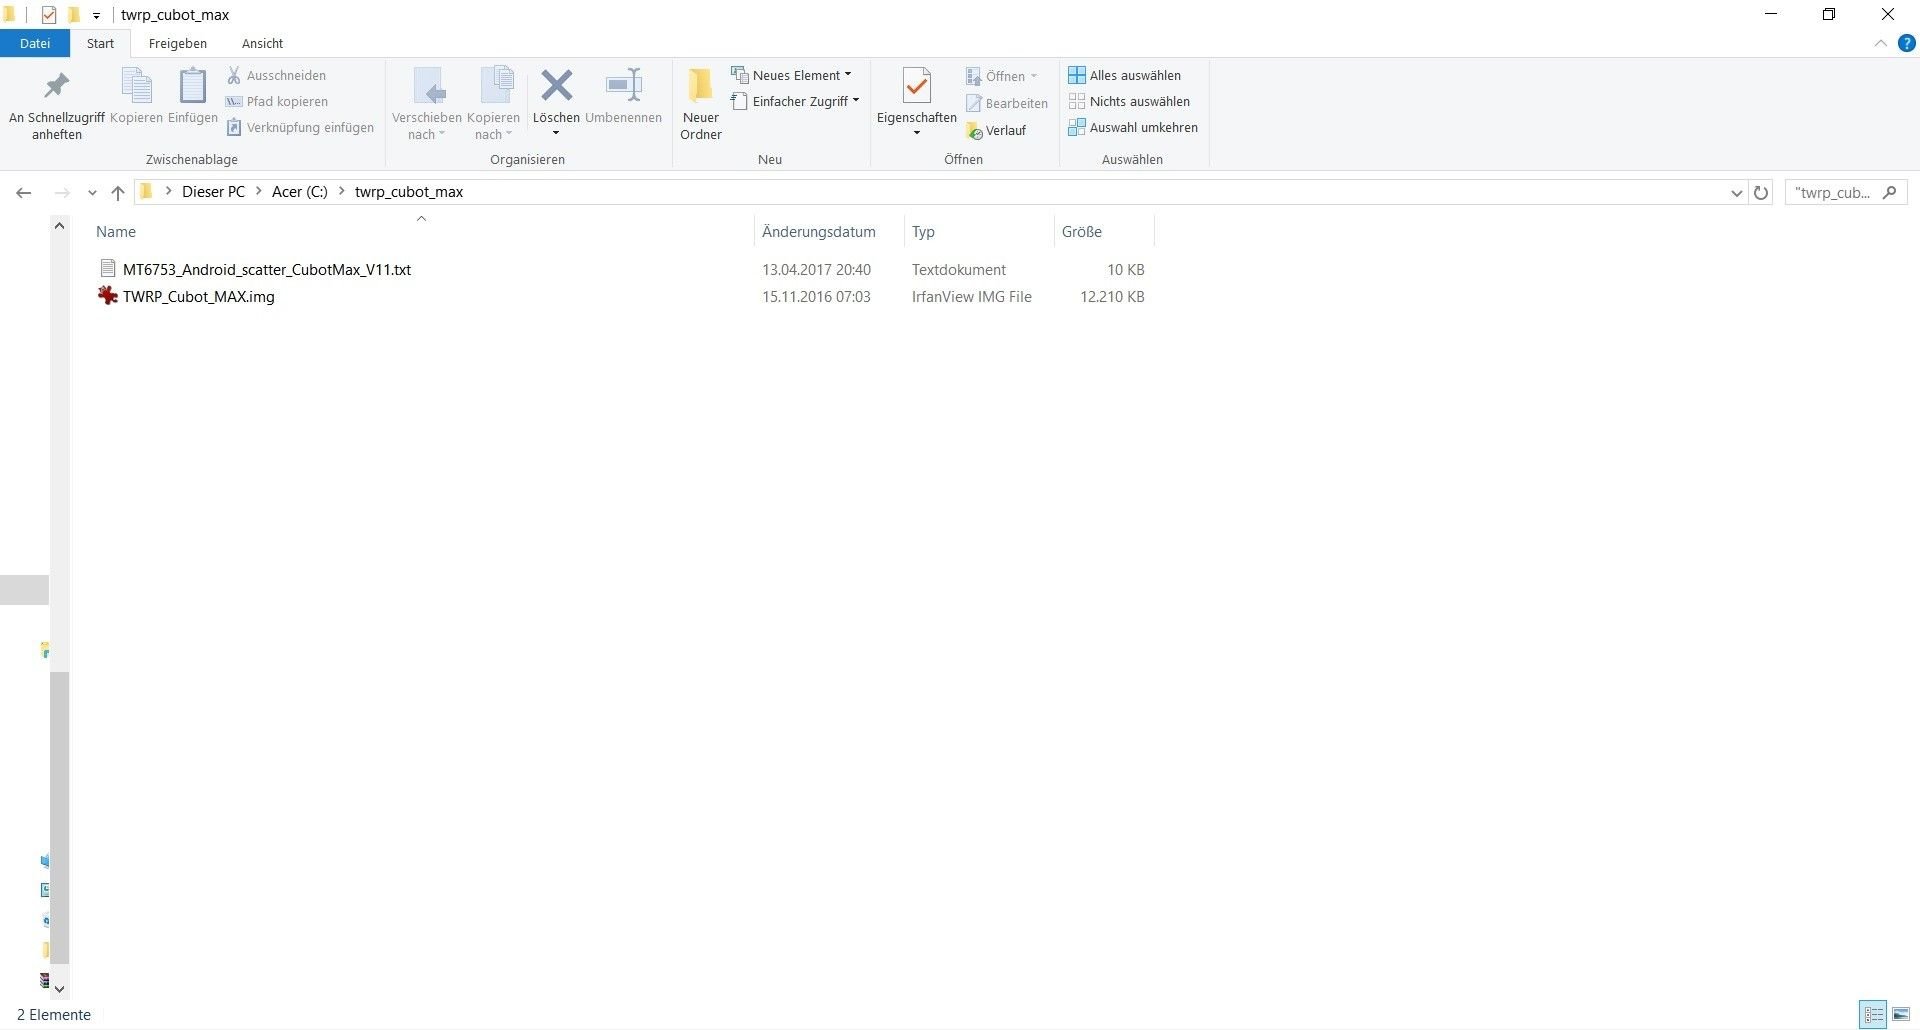This screenshot has height=1030, width=1920.
Task: Open the Datei menu tab
Action: [x=35, y=43]
